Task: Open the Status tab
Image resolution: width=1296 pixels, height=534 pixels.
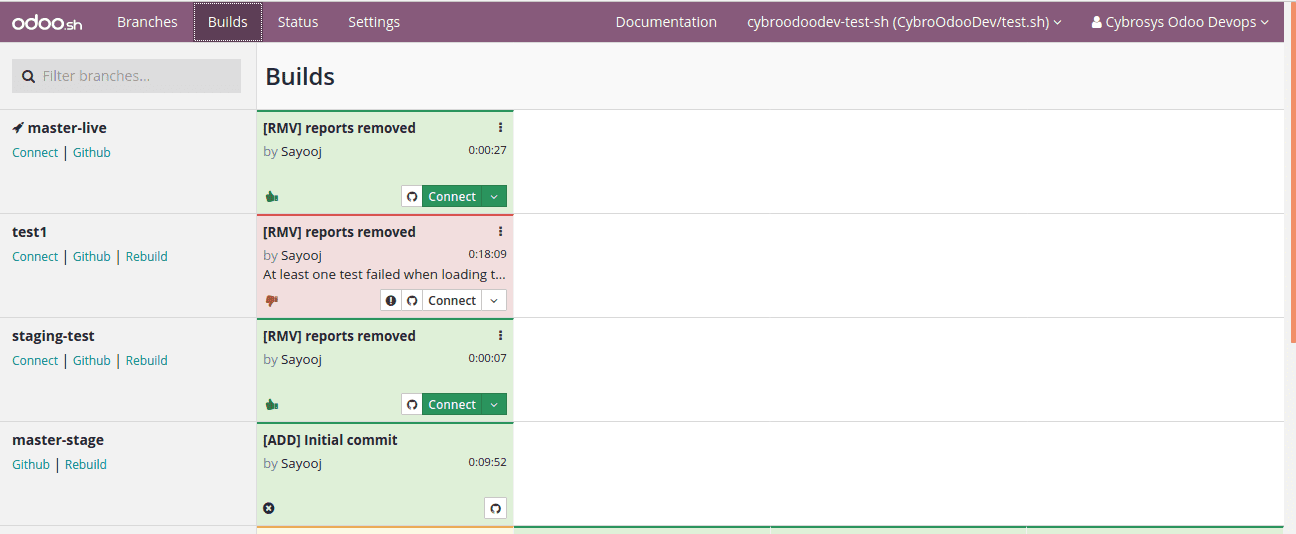Action: (x=298, y=22)
